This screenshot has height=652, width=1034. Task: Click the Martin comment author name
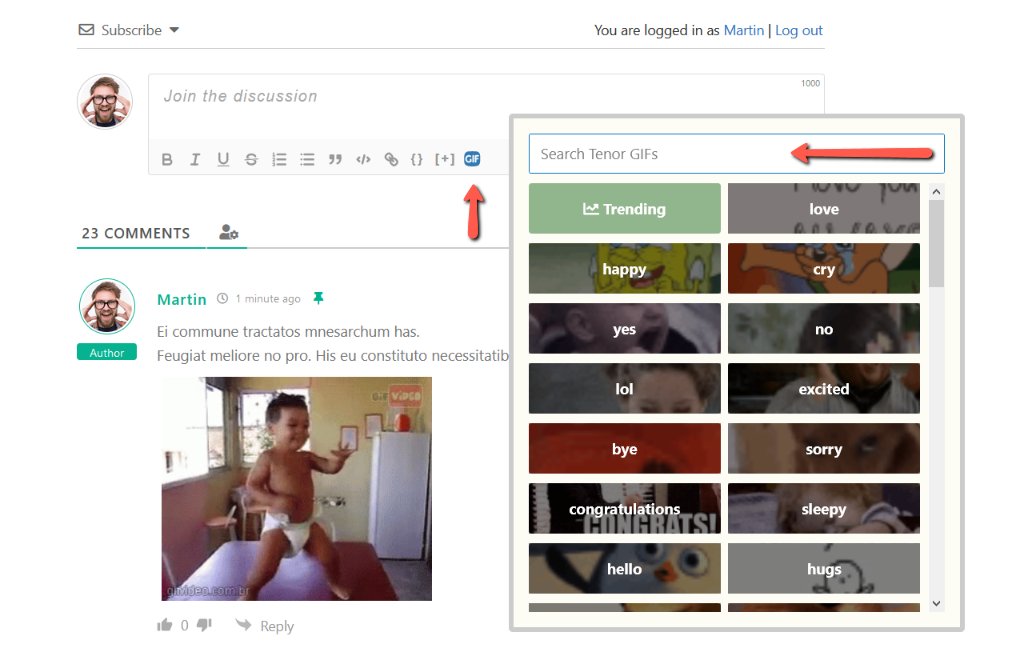pos(181,299)
